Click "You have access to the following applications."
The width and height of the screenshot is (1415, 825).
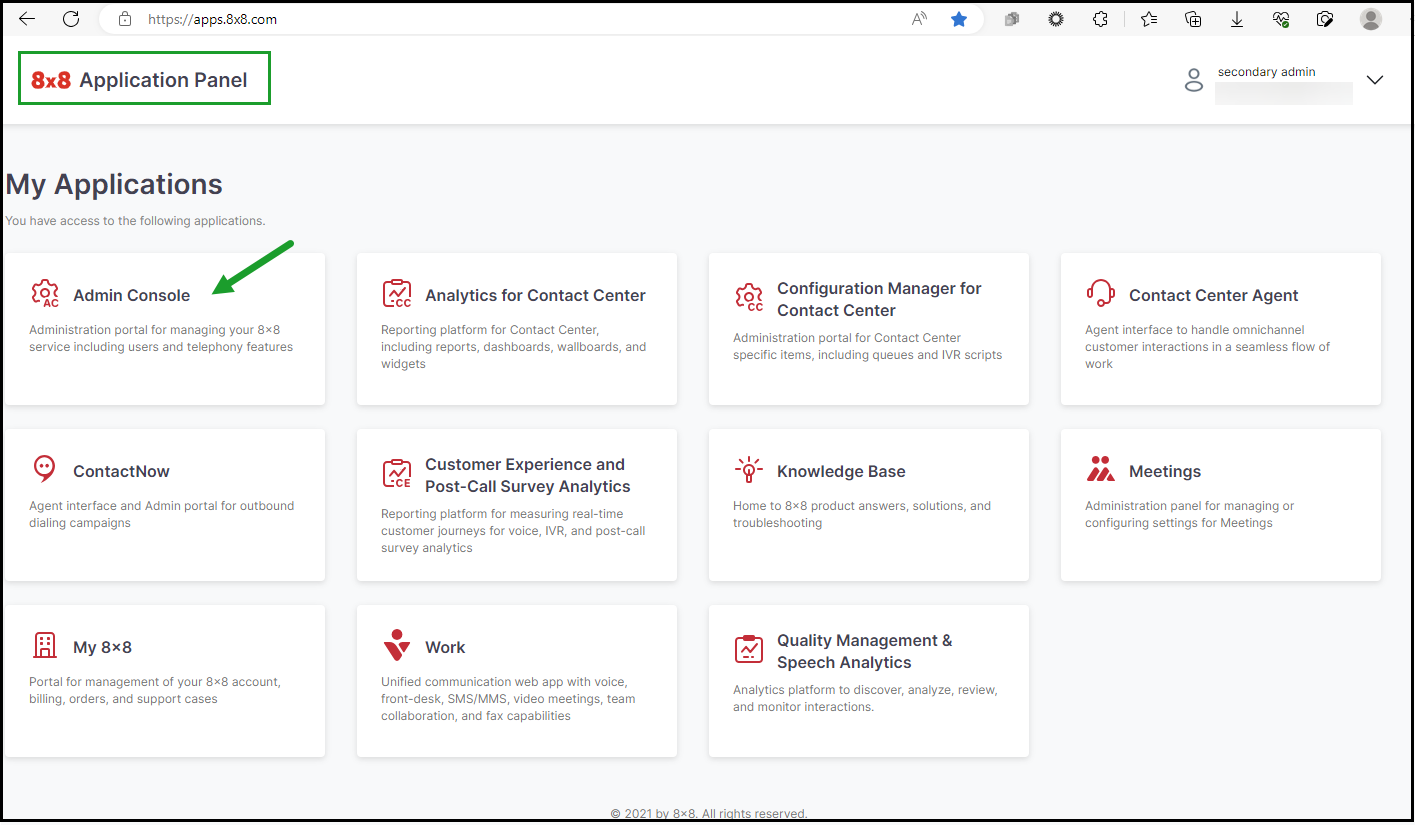[x=136, y=221]
